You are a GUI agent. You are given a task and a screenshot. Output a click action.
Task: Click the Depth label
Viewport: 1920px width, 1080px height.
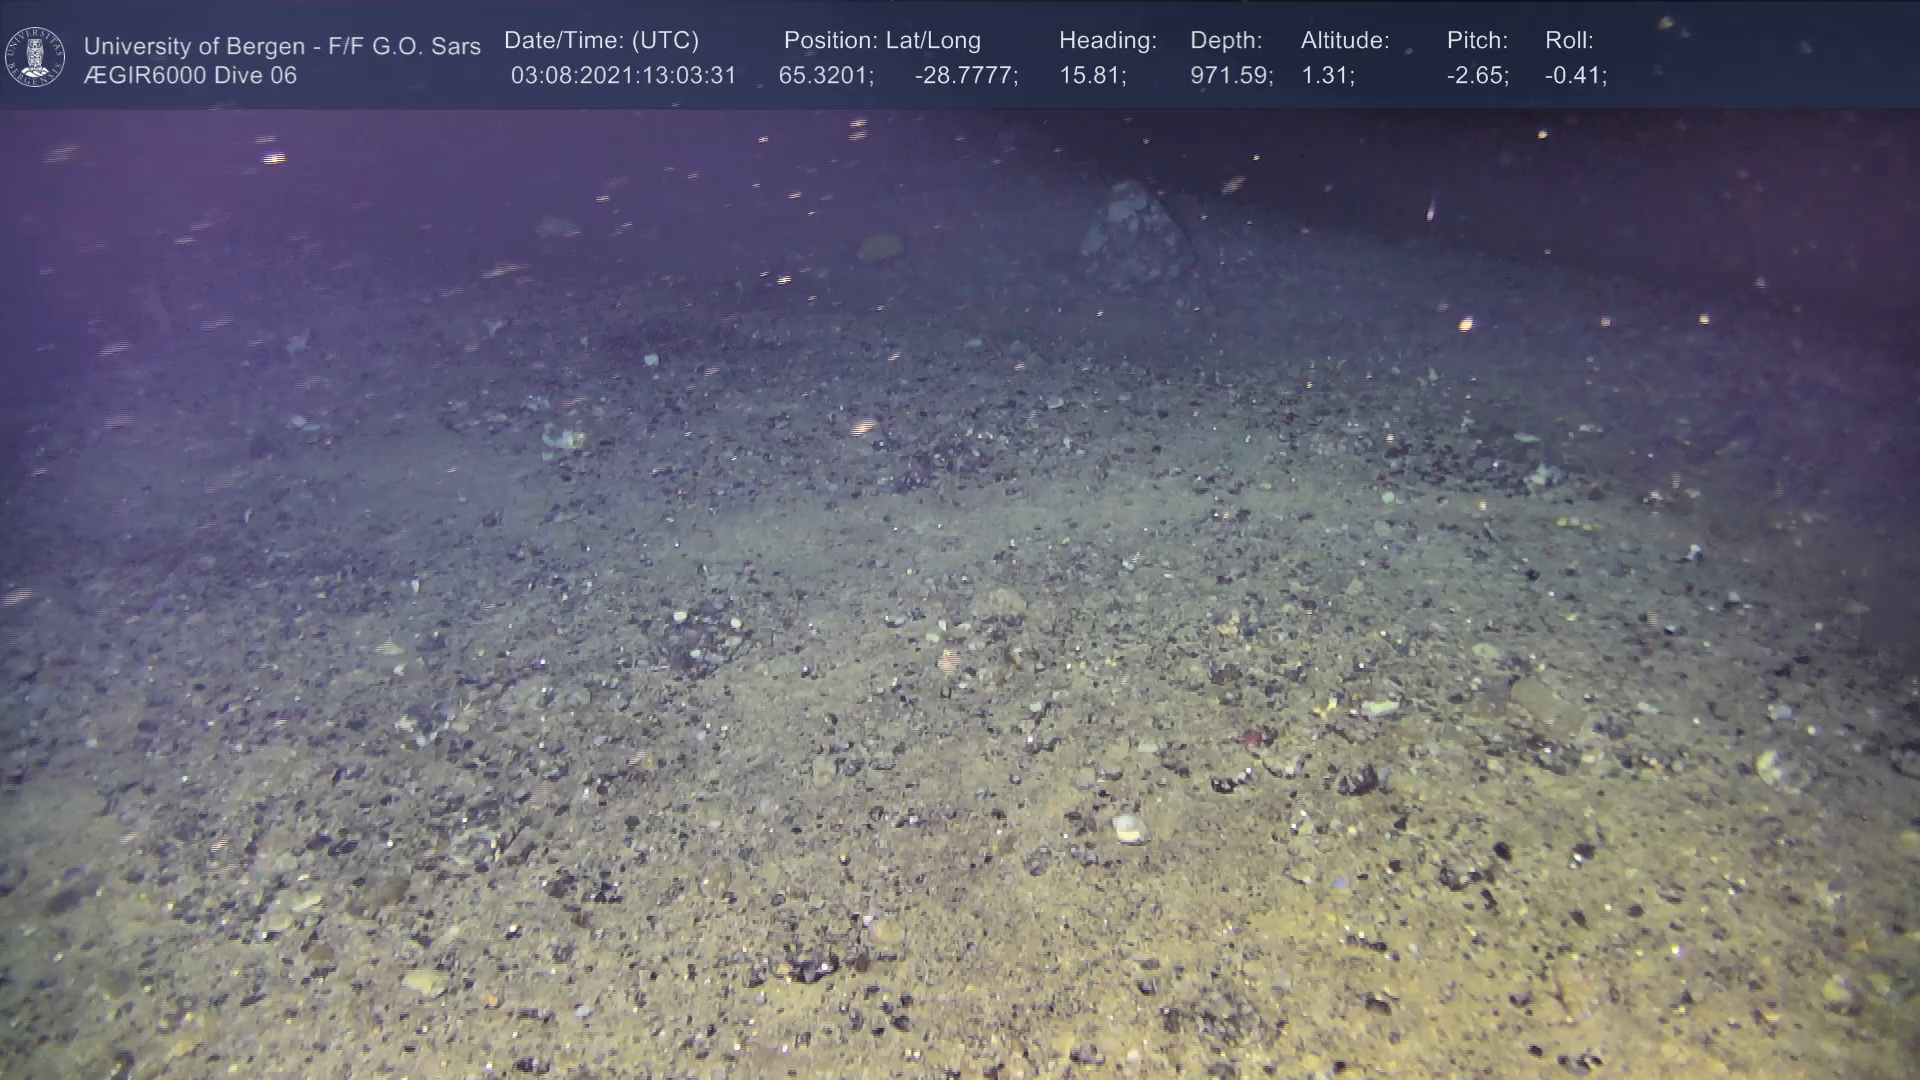click(1225, 41)
